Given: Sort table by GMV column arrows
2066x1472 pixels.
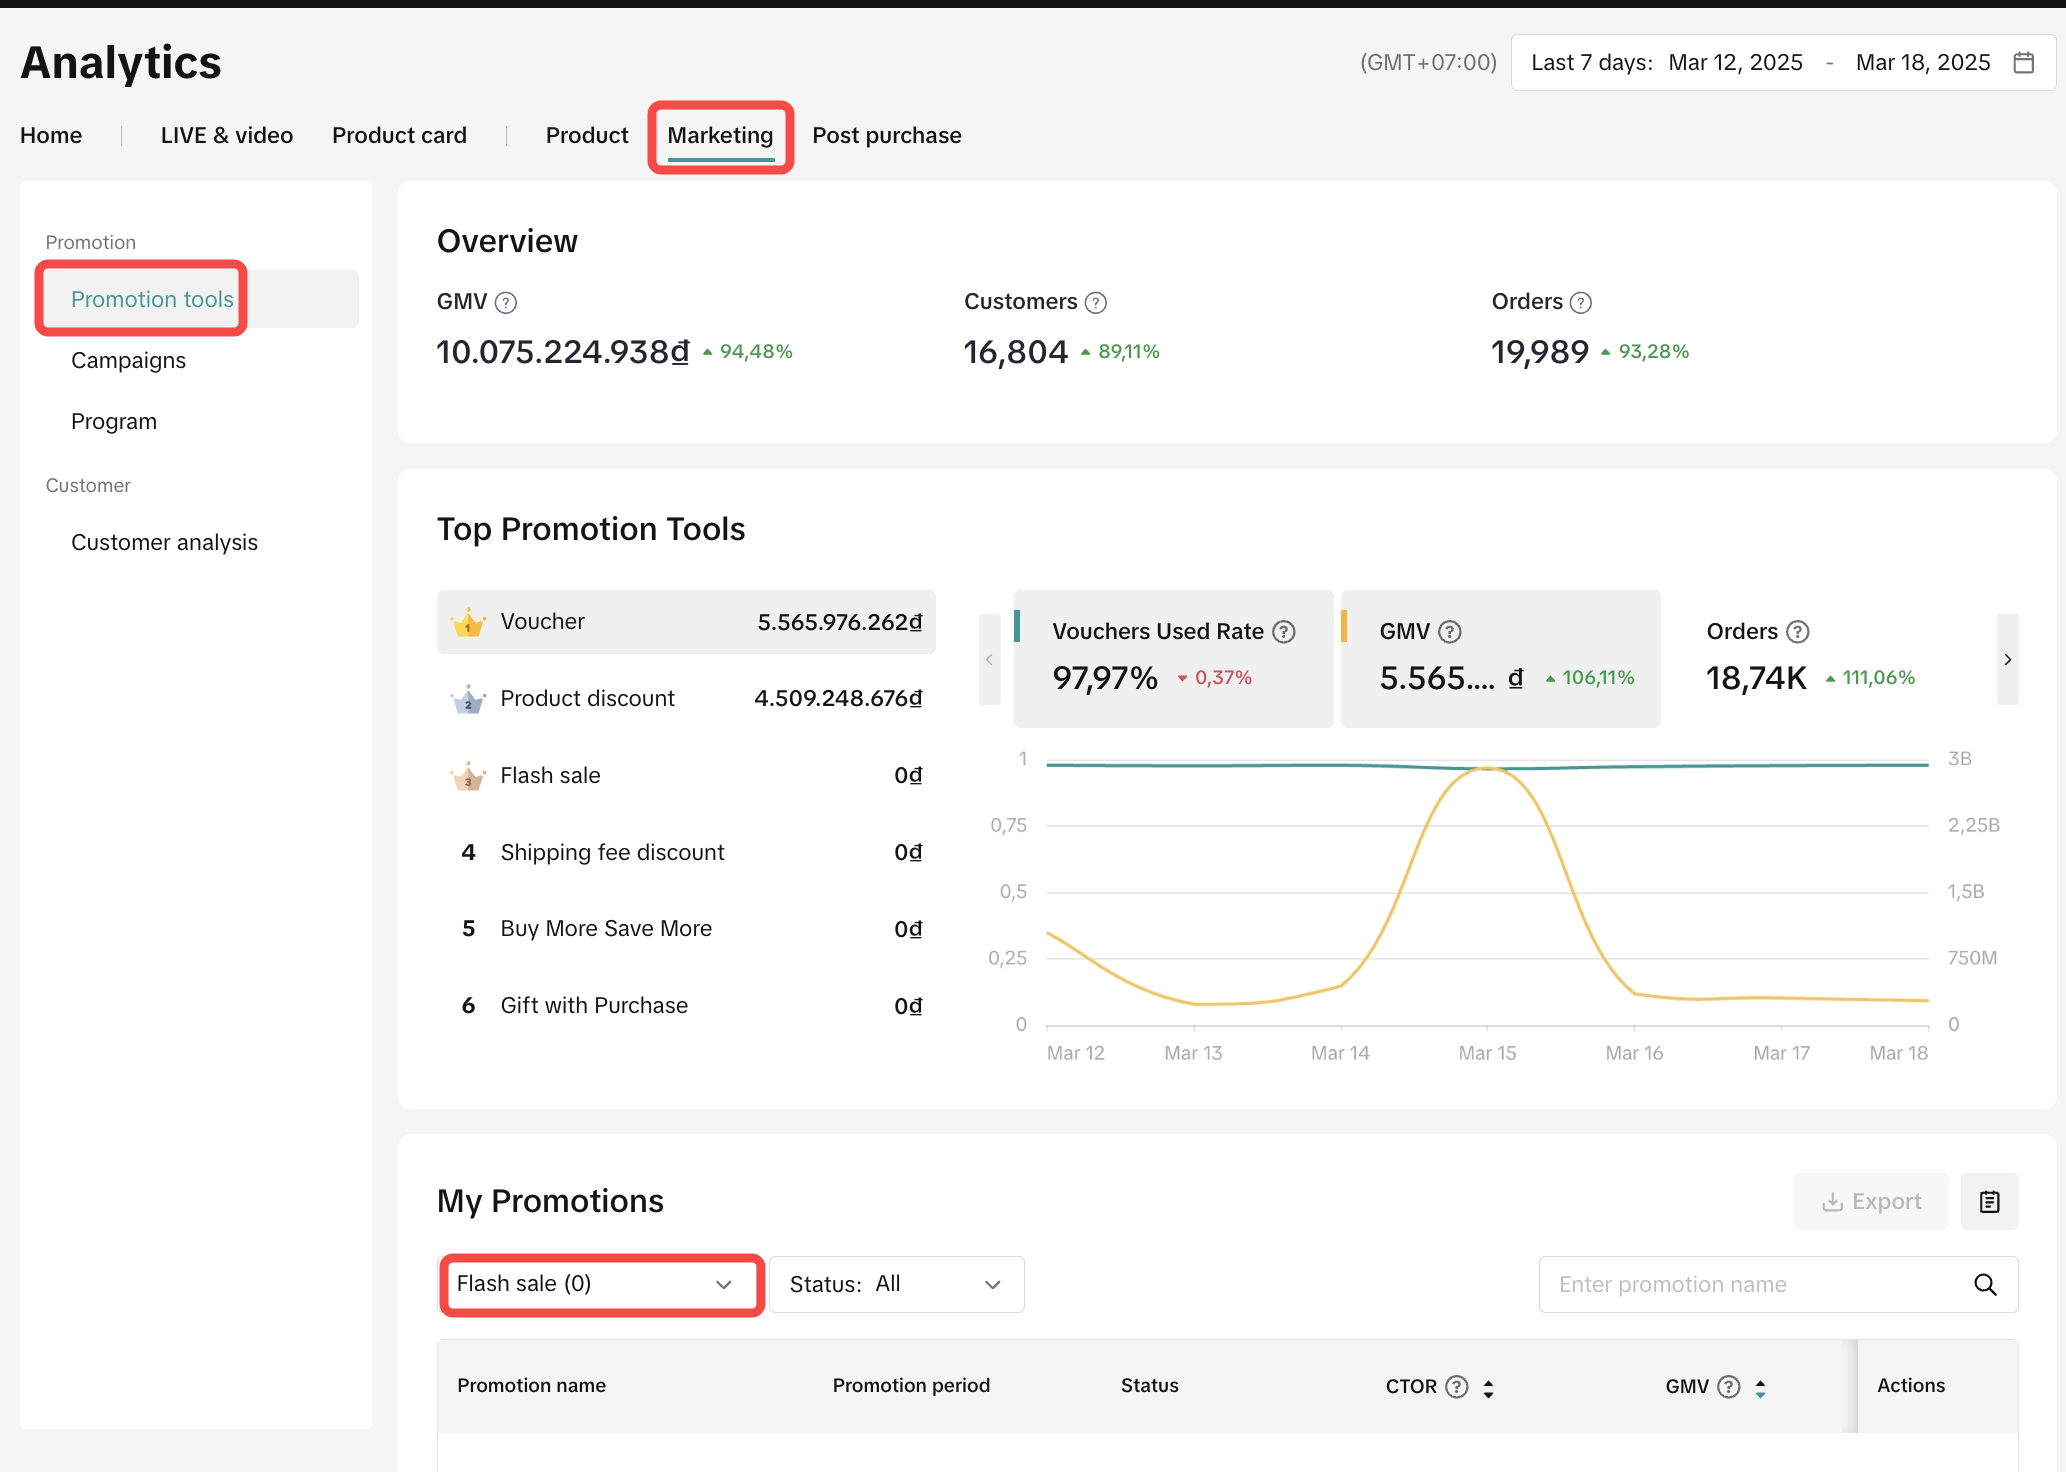Looking at the screenshot, I should pyautogui.click(x=1760, y=1387).
